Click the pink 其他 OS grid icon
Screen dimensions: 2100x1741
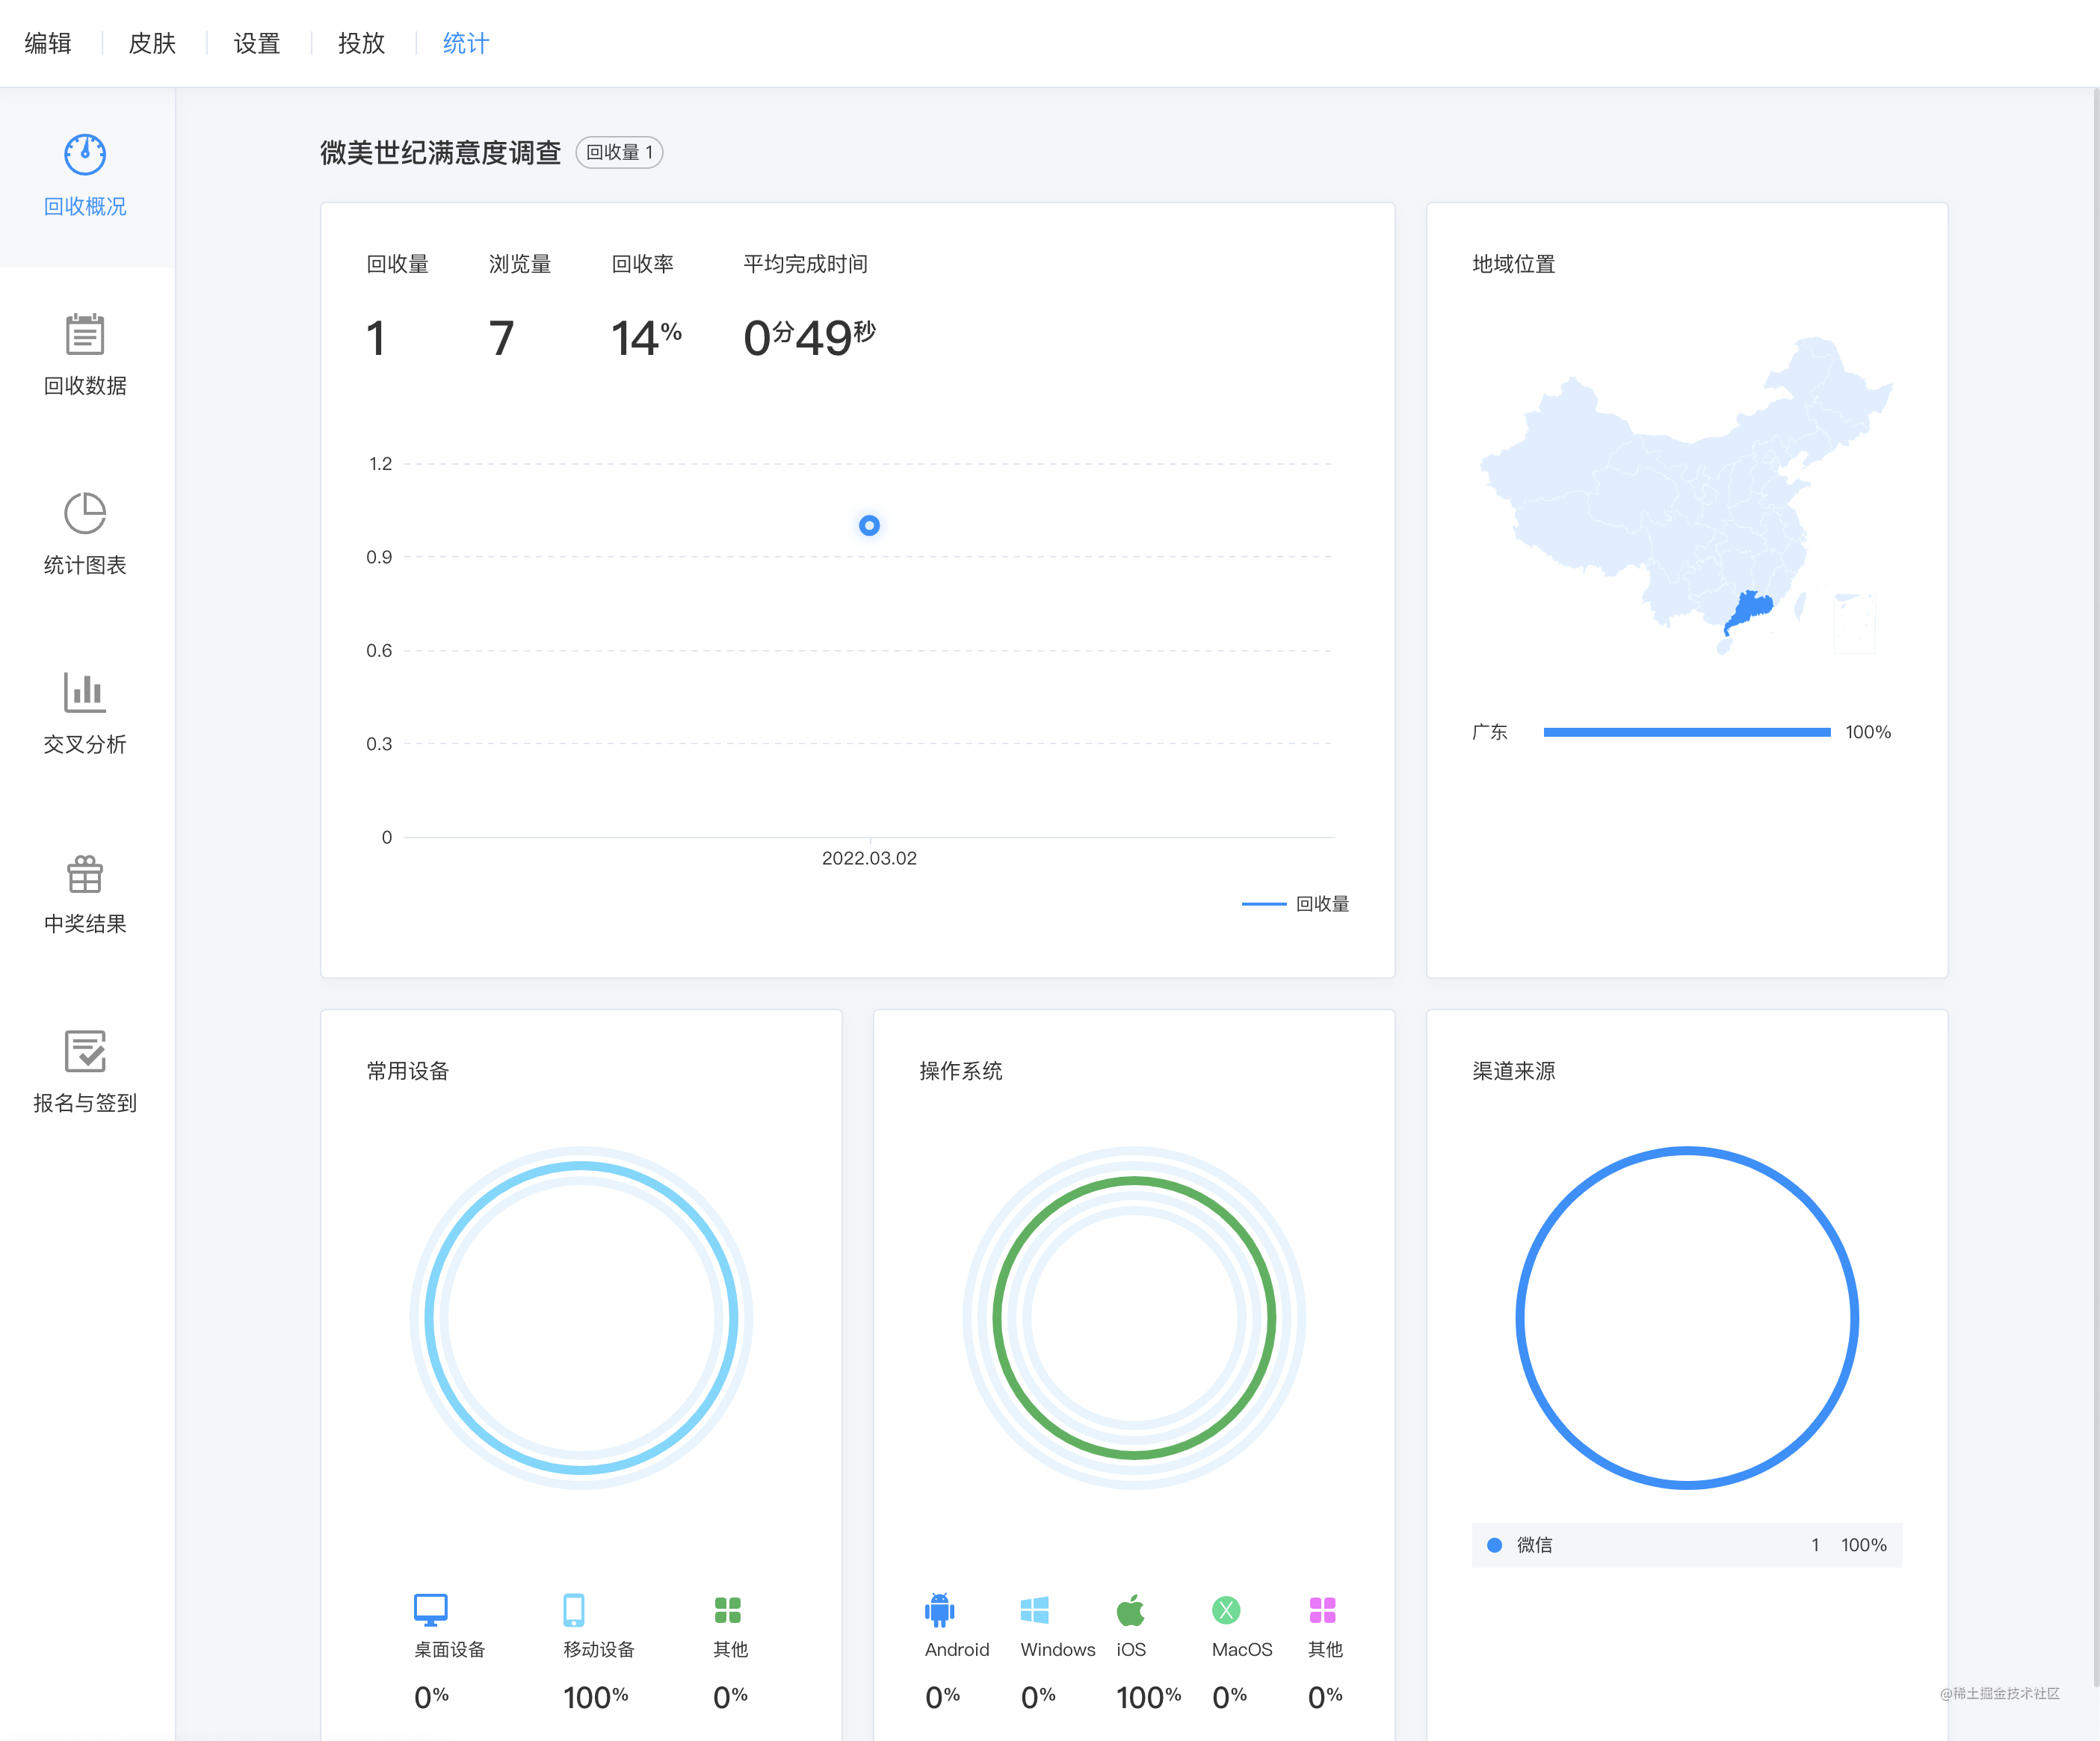tap(1322, 1609)
